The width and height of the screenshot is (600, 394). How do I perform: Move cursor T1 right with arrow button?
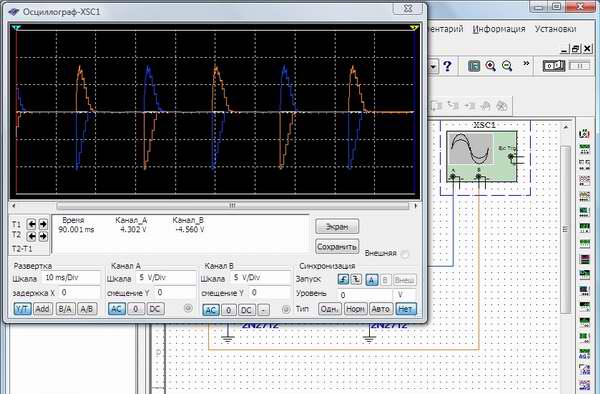click(x=43, y=224)
